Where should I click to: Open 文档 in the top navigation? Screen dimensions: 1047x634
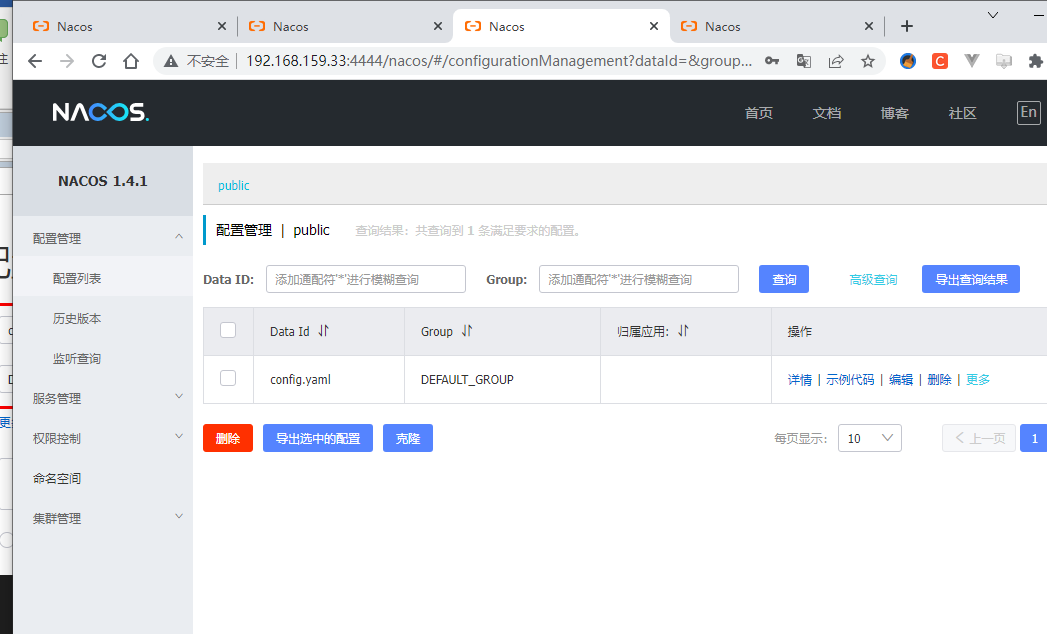827,113
